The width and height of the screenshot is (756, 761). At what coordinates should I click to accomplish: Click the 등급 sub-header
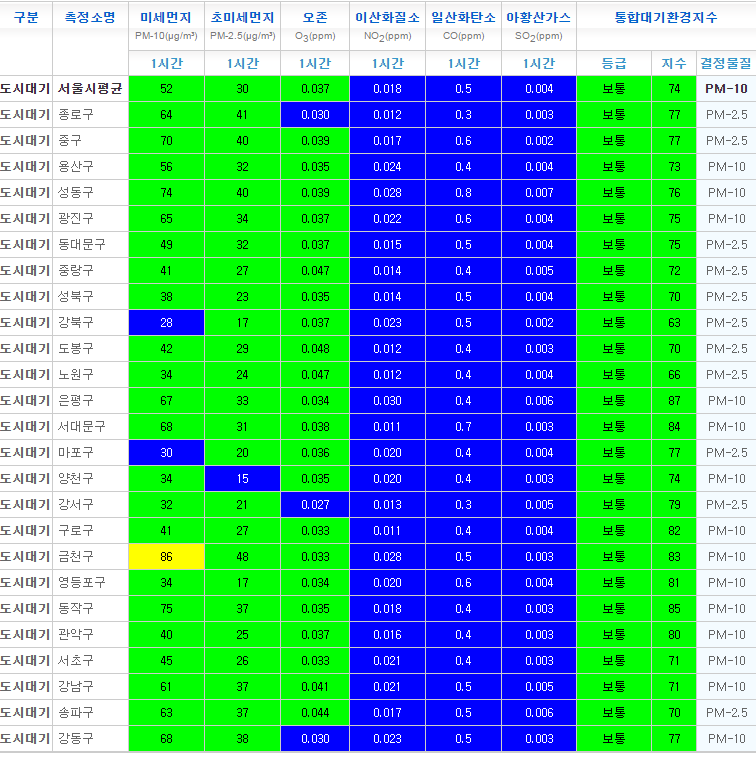[x=614, y=63]
